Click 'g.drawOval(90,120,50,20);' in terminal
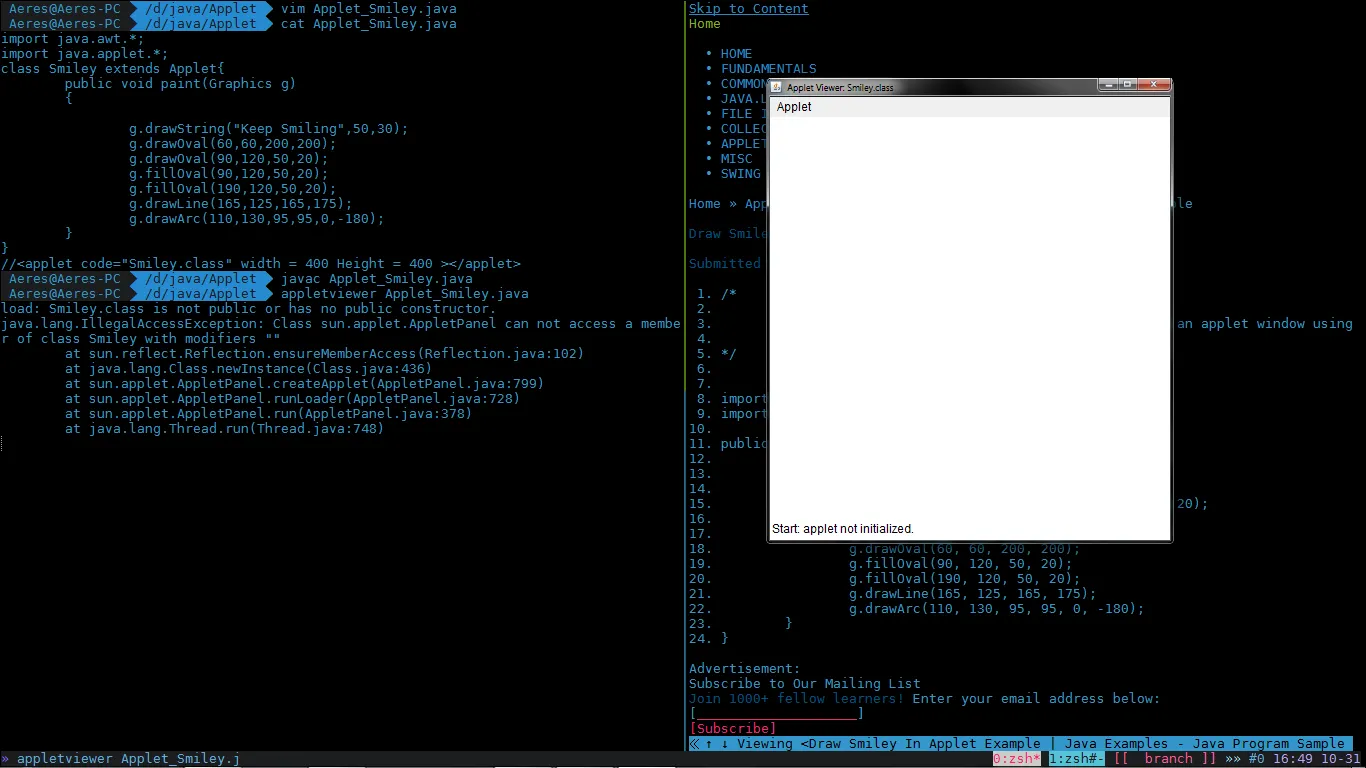The width and height of the screenshot is (1366, 768). (229, 159)
